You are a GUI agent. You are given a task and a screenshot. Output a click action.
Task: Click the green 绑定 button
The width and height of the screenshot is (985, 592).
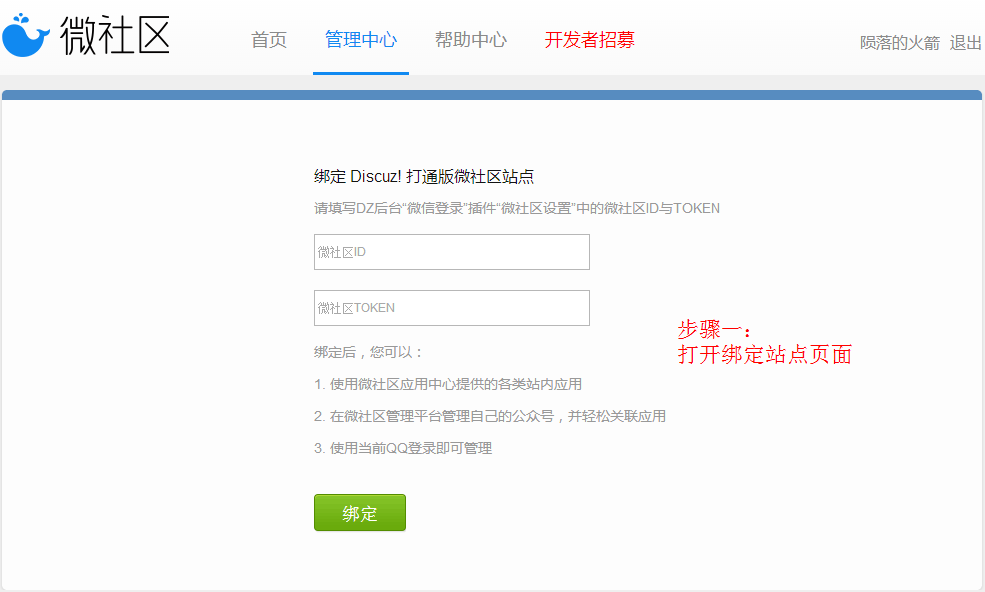pos(360,513)
